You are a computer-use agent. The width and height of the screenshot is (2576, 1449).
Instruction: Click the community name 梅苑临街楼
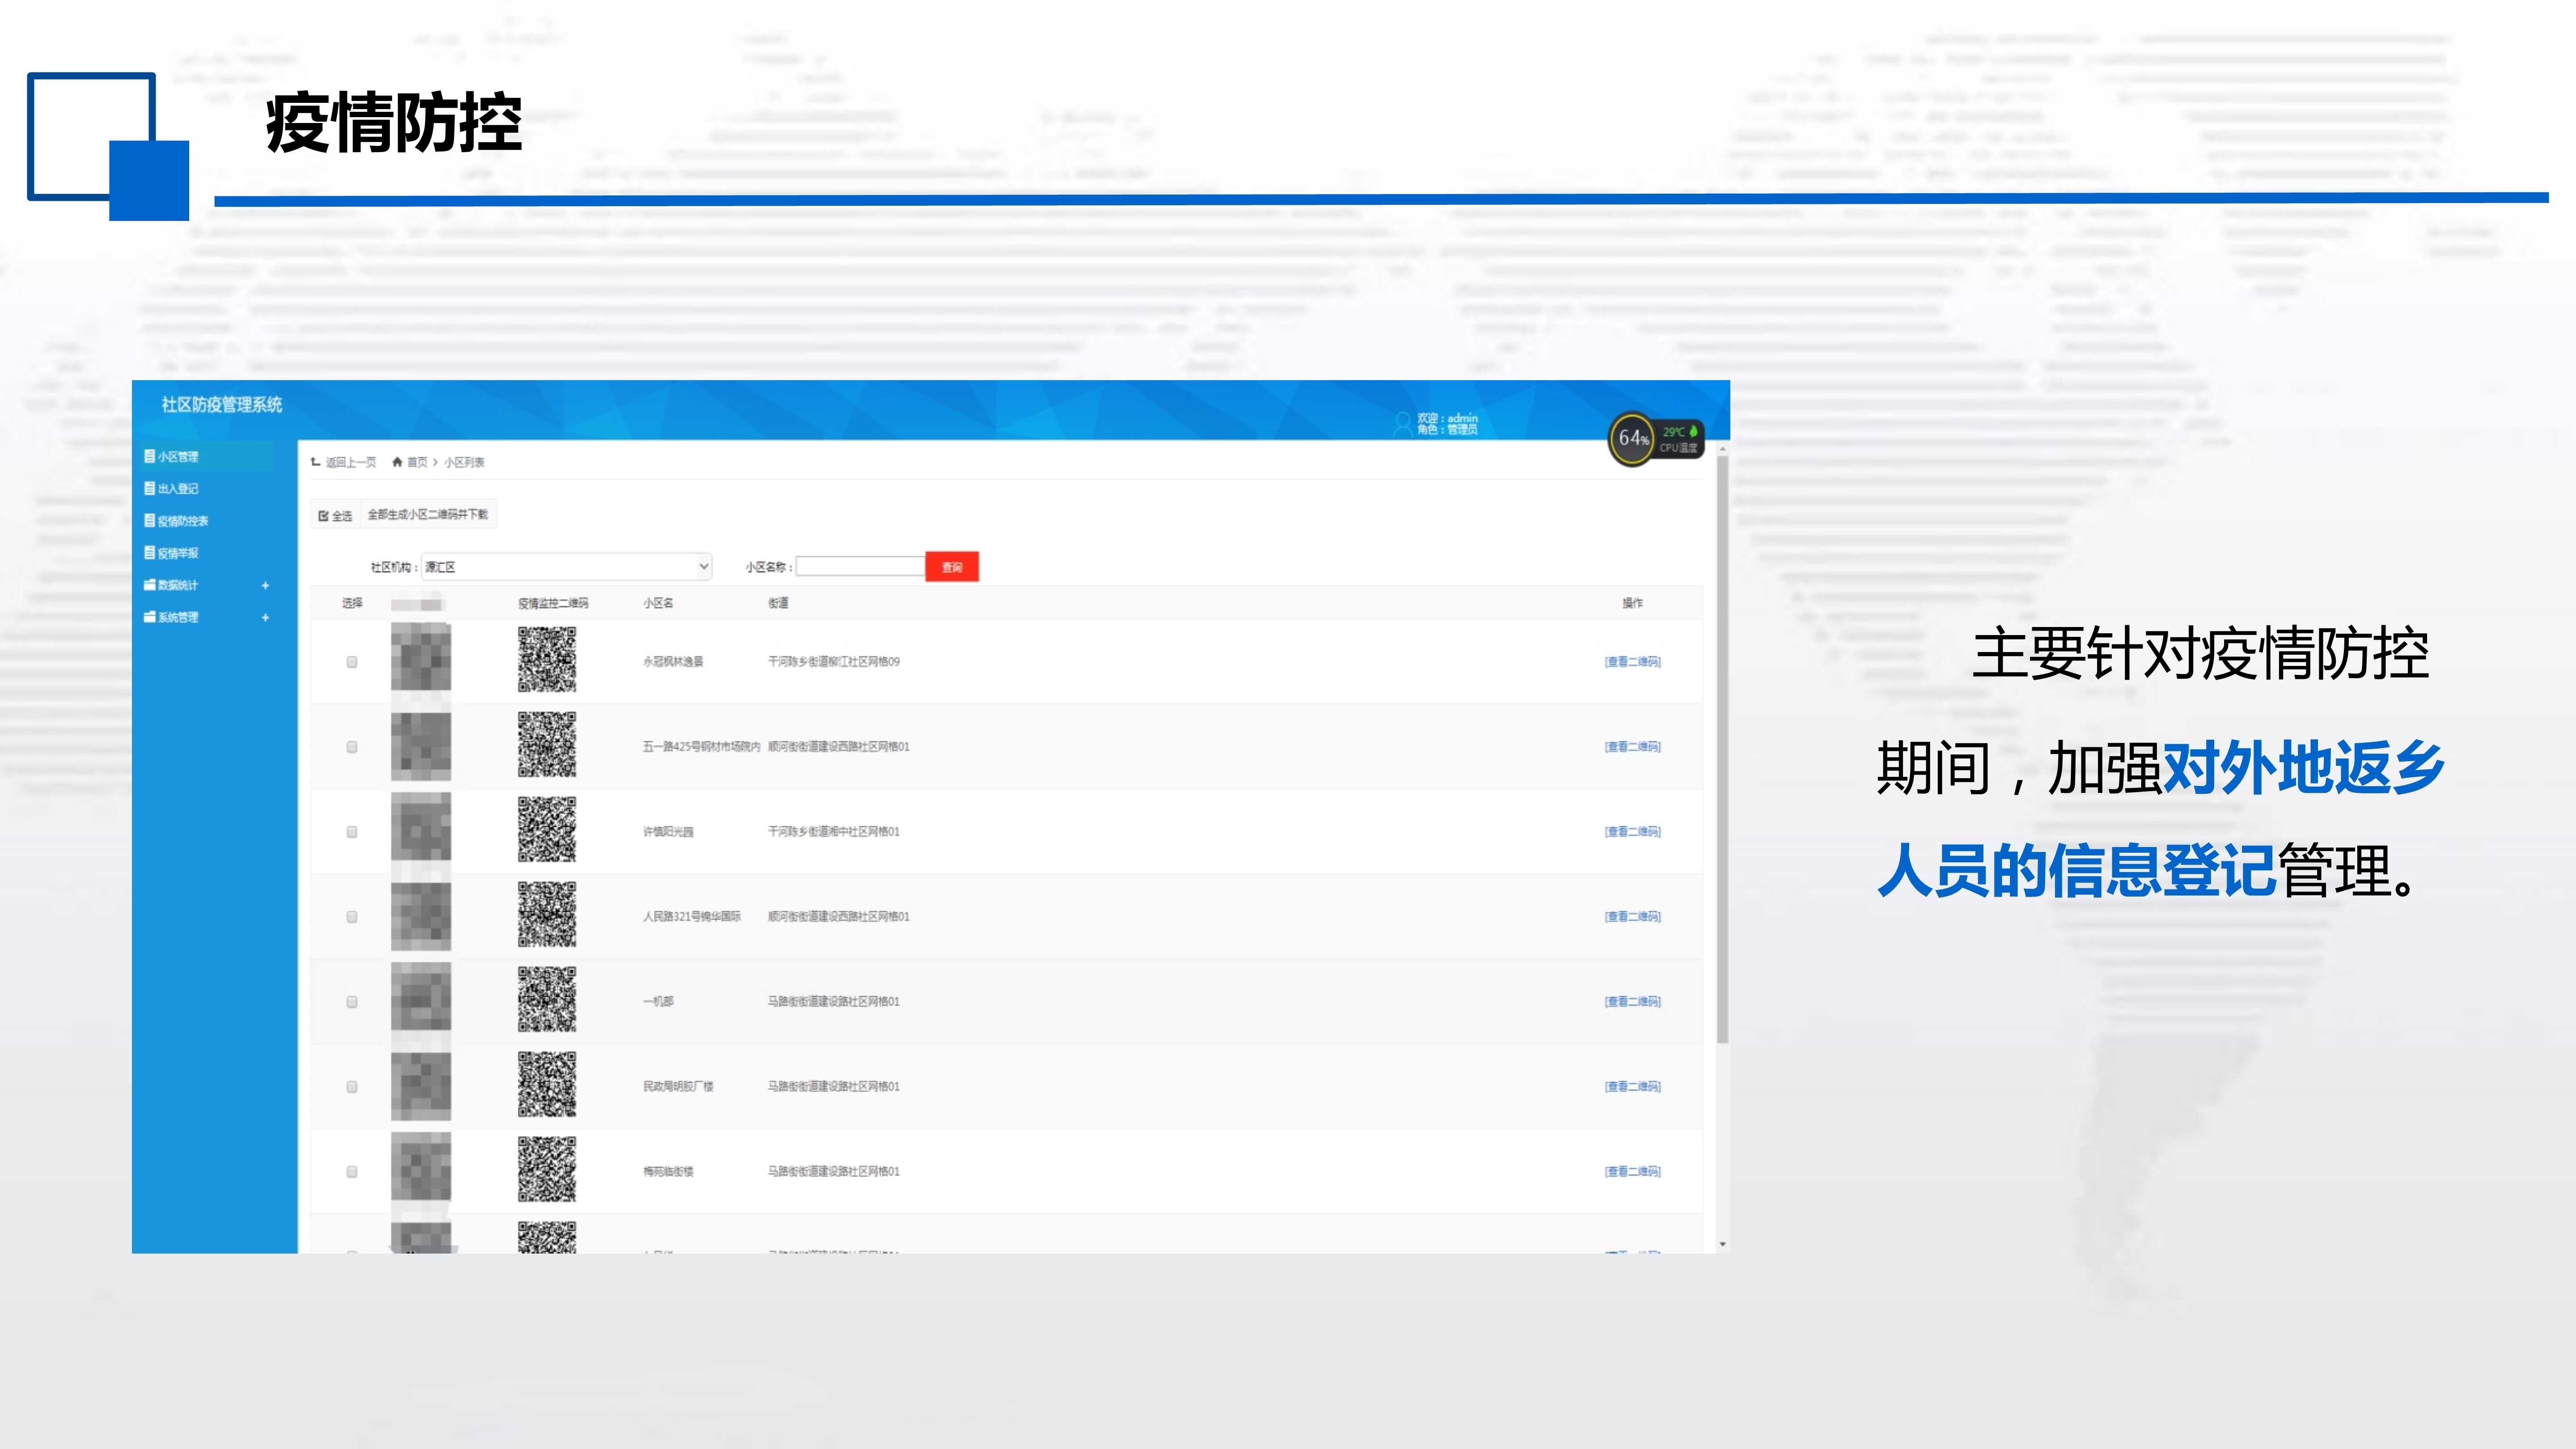(x=668, y=1172)
